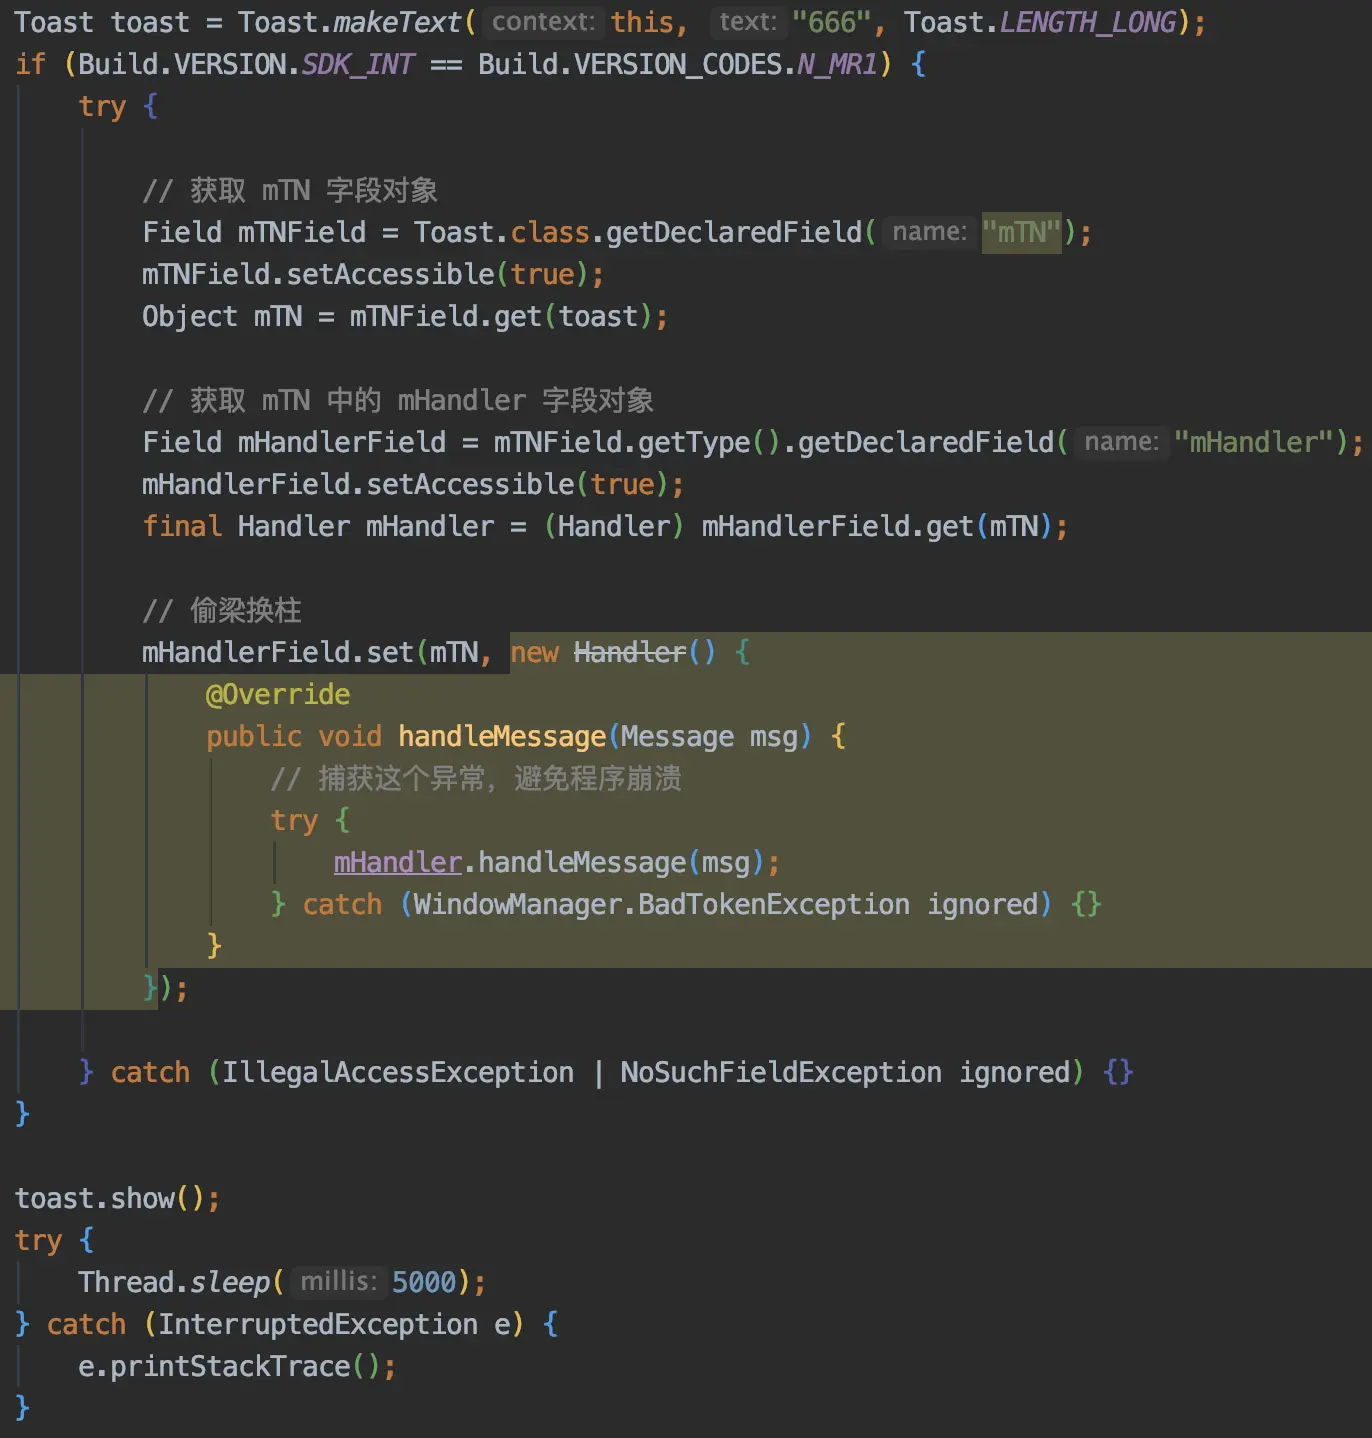Click the comment 获取 mTN 字段对象
Viewport: 1372px width, 1438px height.
290,190
